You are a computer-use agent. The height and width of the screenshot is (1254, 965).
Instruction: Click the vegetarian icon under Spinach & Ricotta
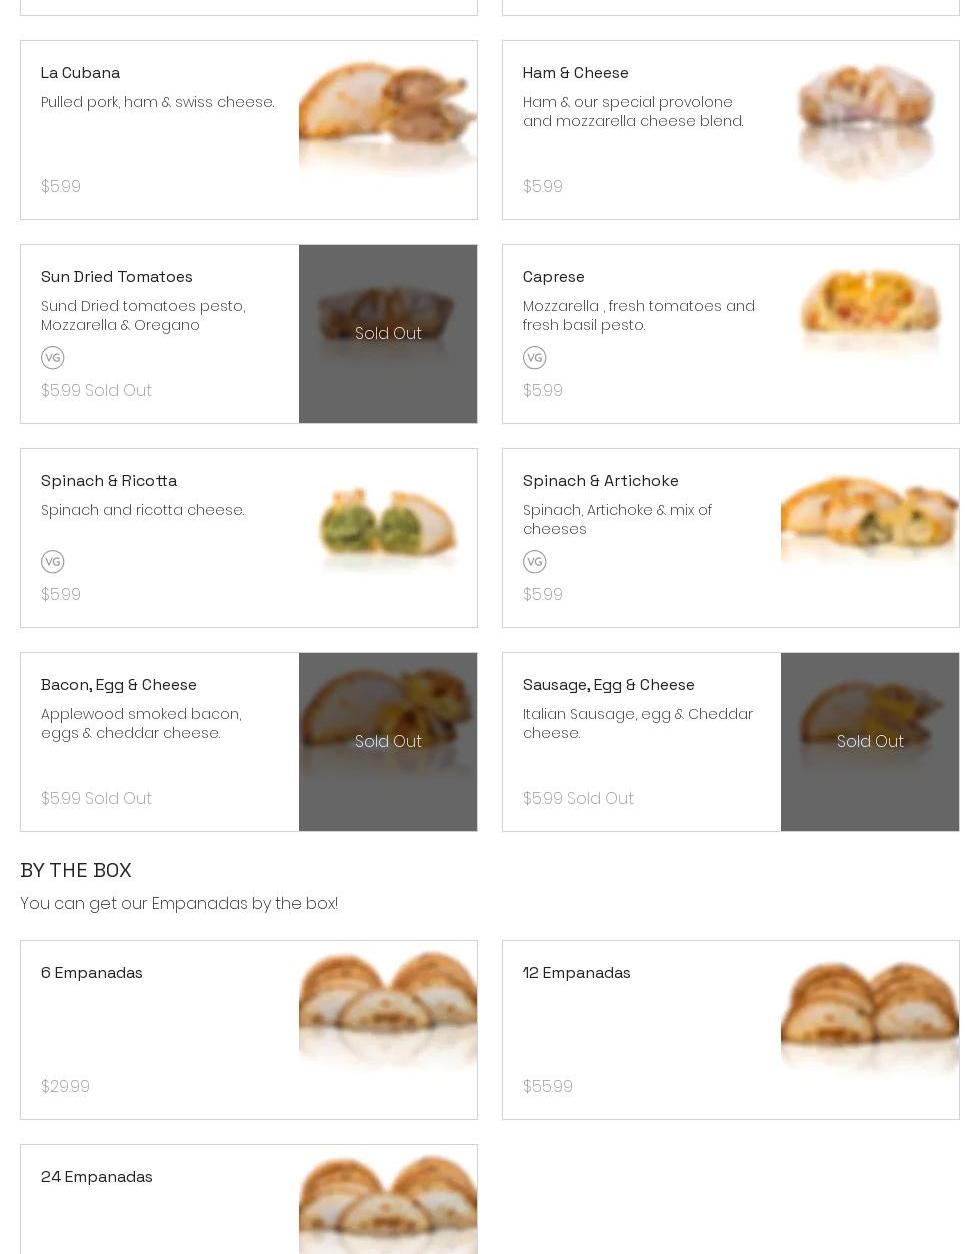(53, 562)
